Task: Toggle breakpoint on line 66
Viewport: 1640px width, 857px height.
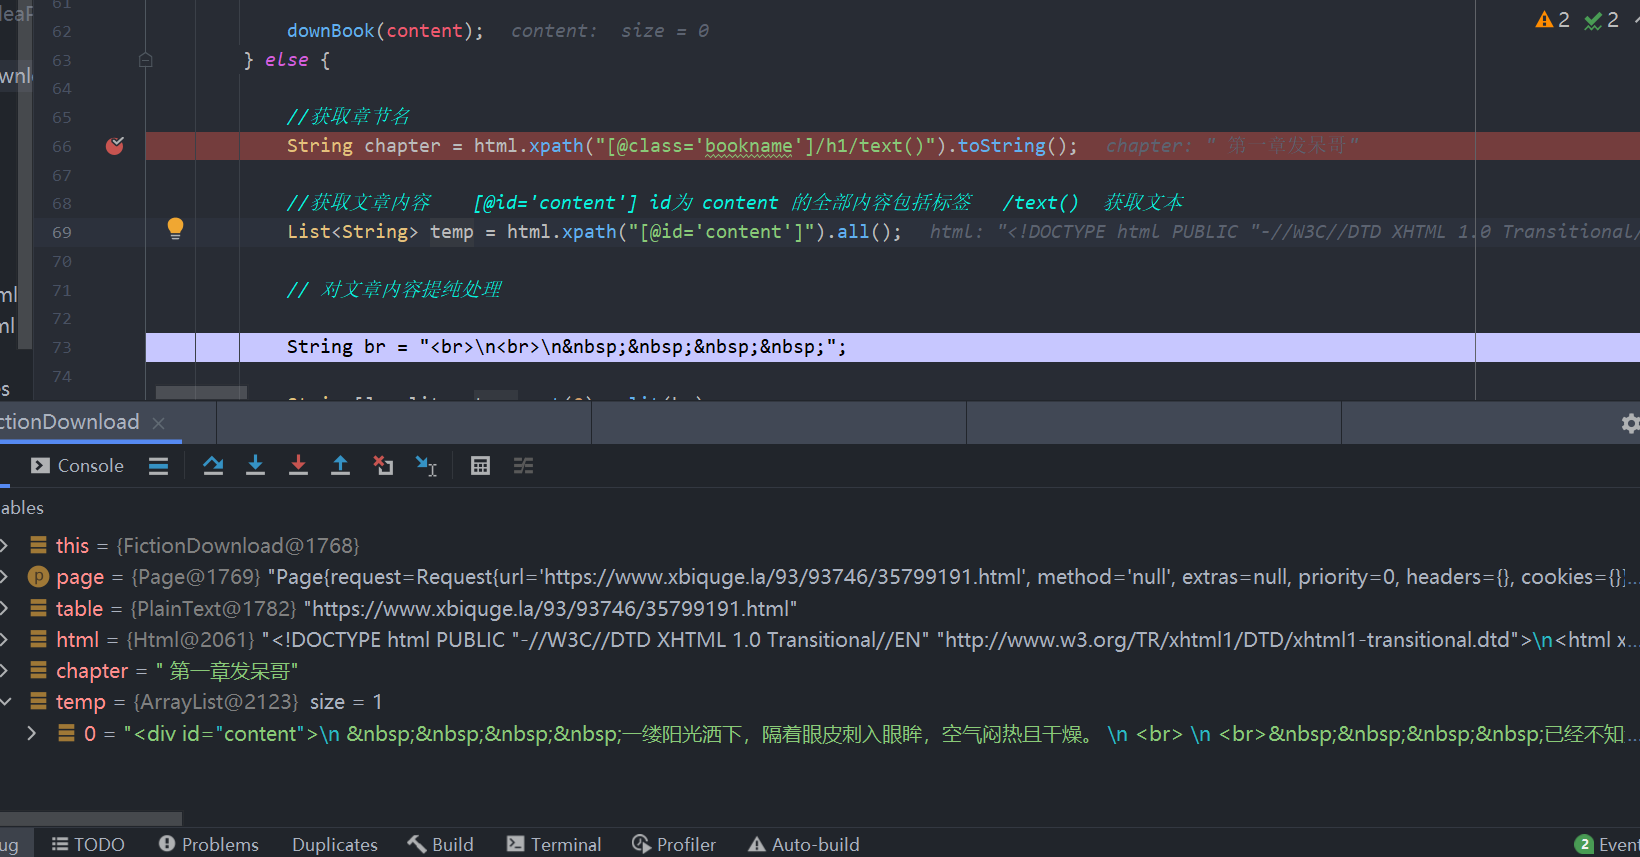Action: [x=115, y=146]
